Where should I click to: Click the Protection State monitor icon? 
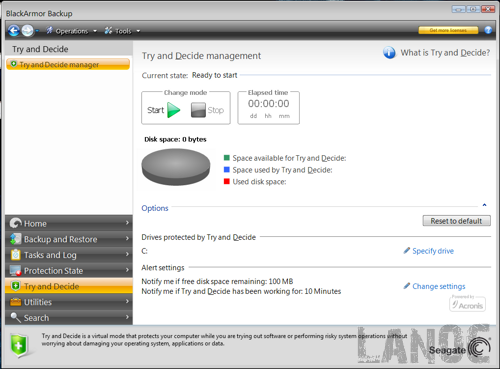pos(15,270)
